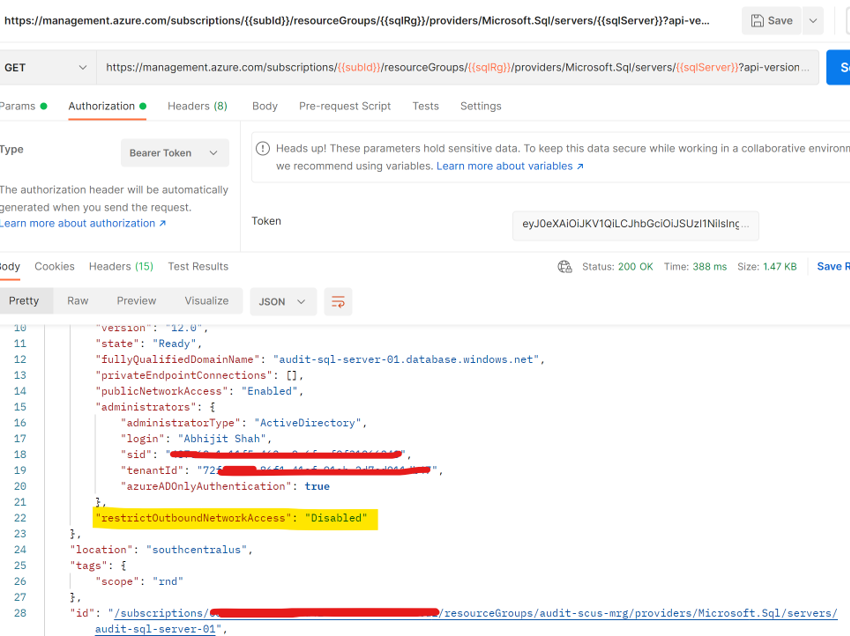Click the request title URL text at top
850x636 pixels.
[357, 21]
